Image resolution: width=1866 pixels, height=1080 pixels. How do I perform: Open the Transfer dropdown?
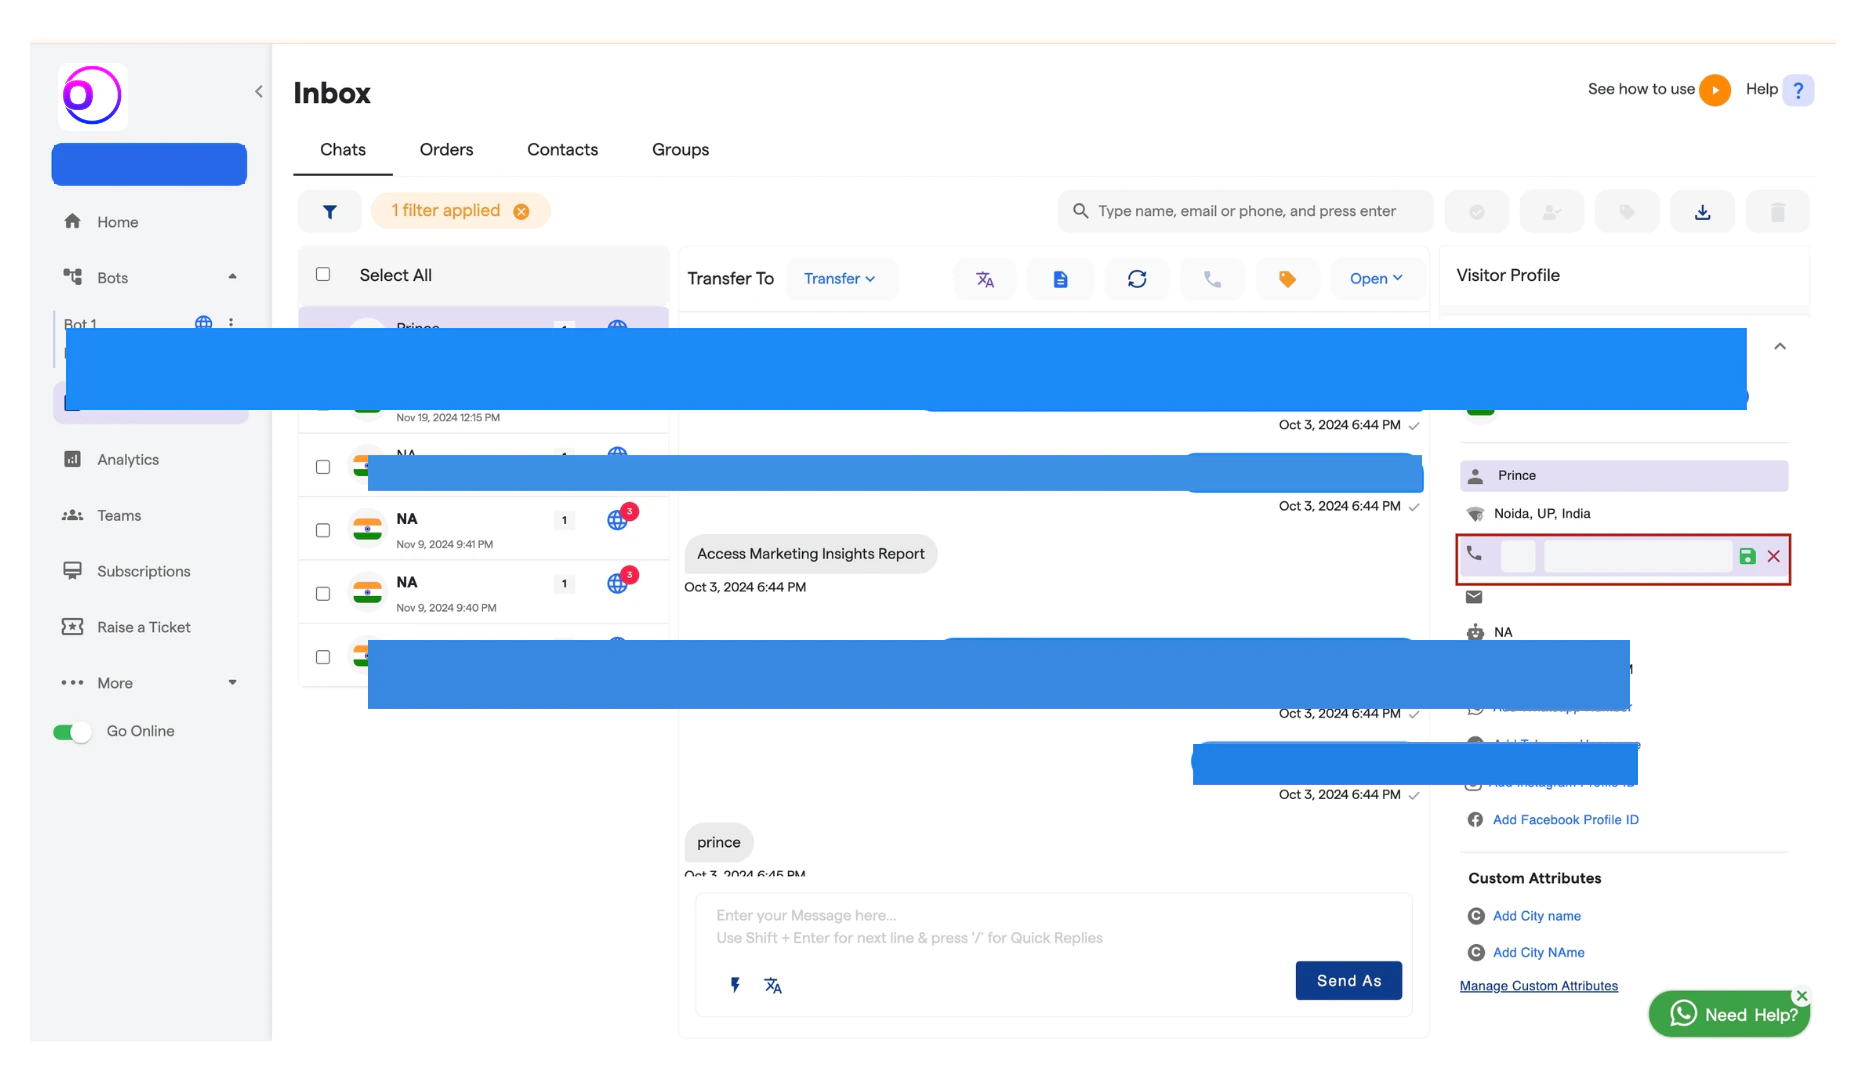(840, 279)
